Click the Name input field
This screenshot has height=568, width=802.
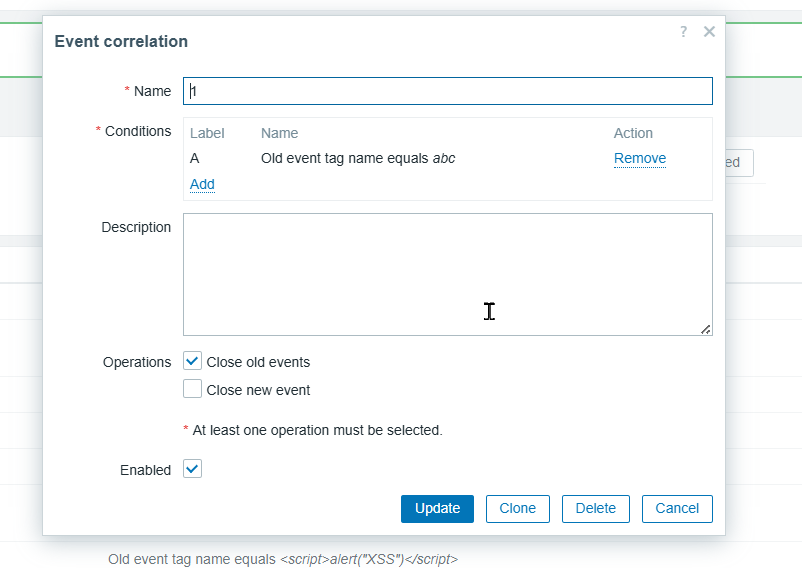click(447, 91)
